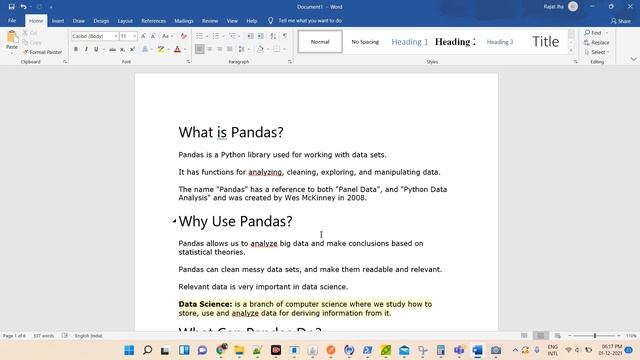Click the Shading paint bucket icon

coord(260,49)
